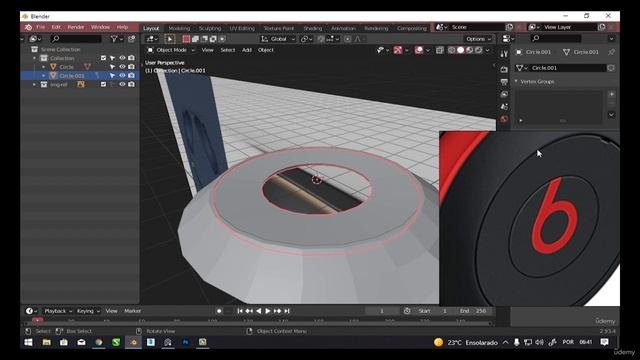Toggle img ref collection visibility eye
The image size is (640, 360).
pos(122,84)
